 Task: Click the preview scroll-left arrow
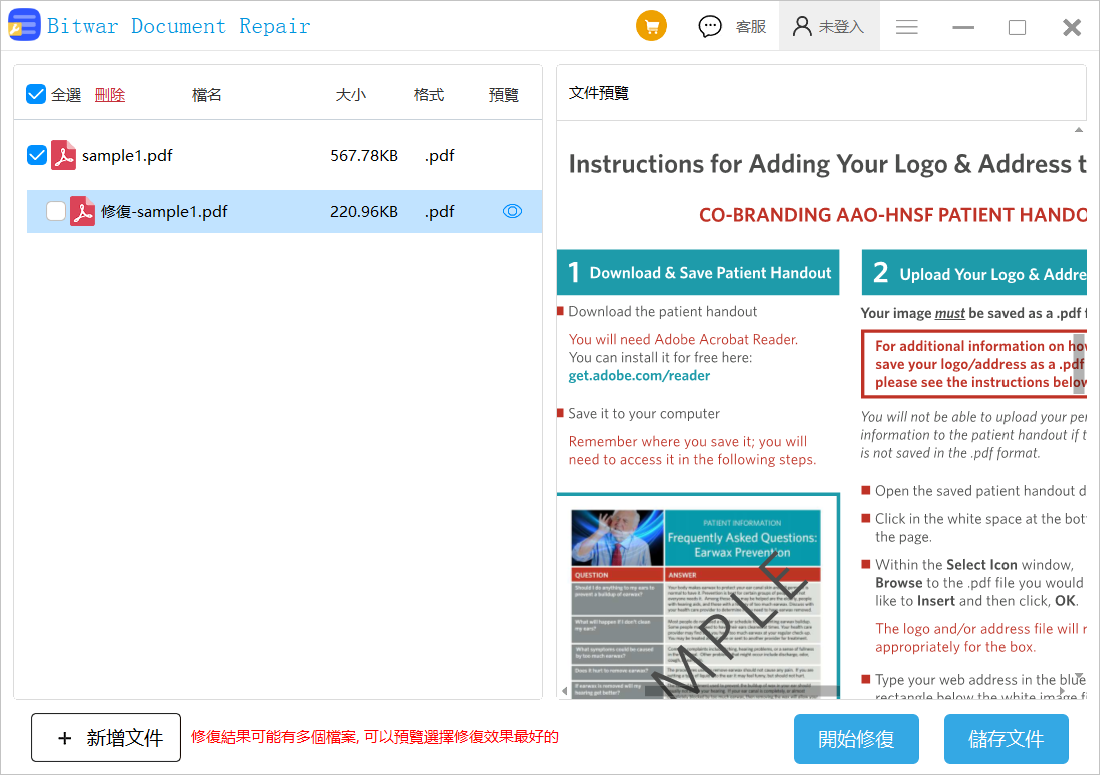pos(565,691)
